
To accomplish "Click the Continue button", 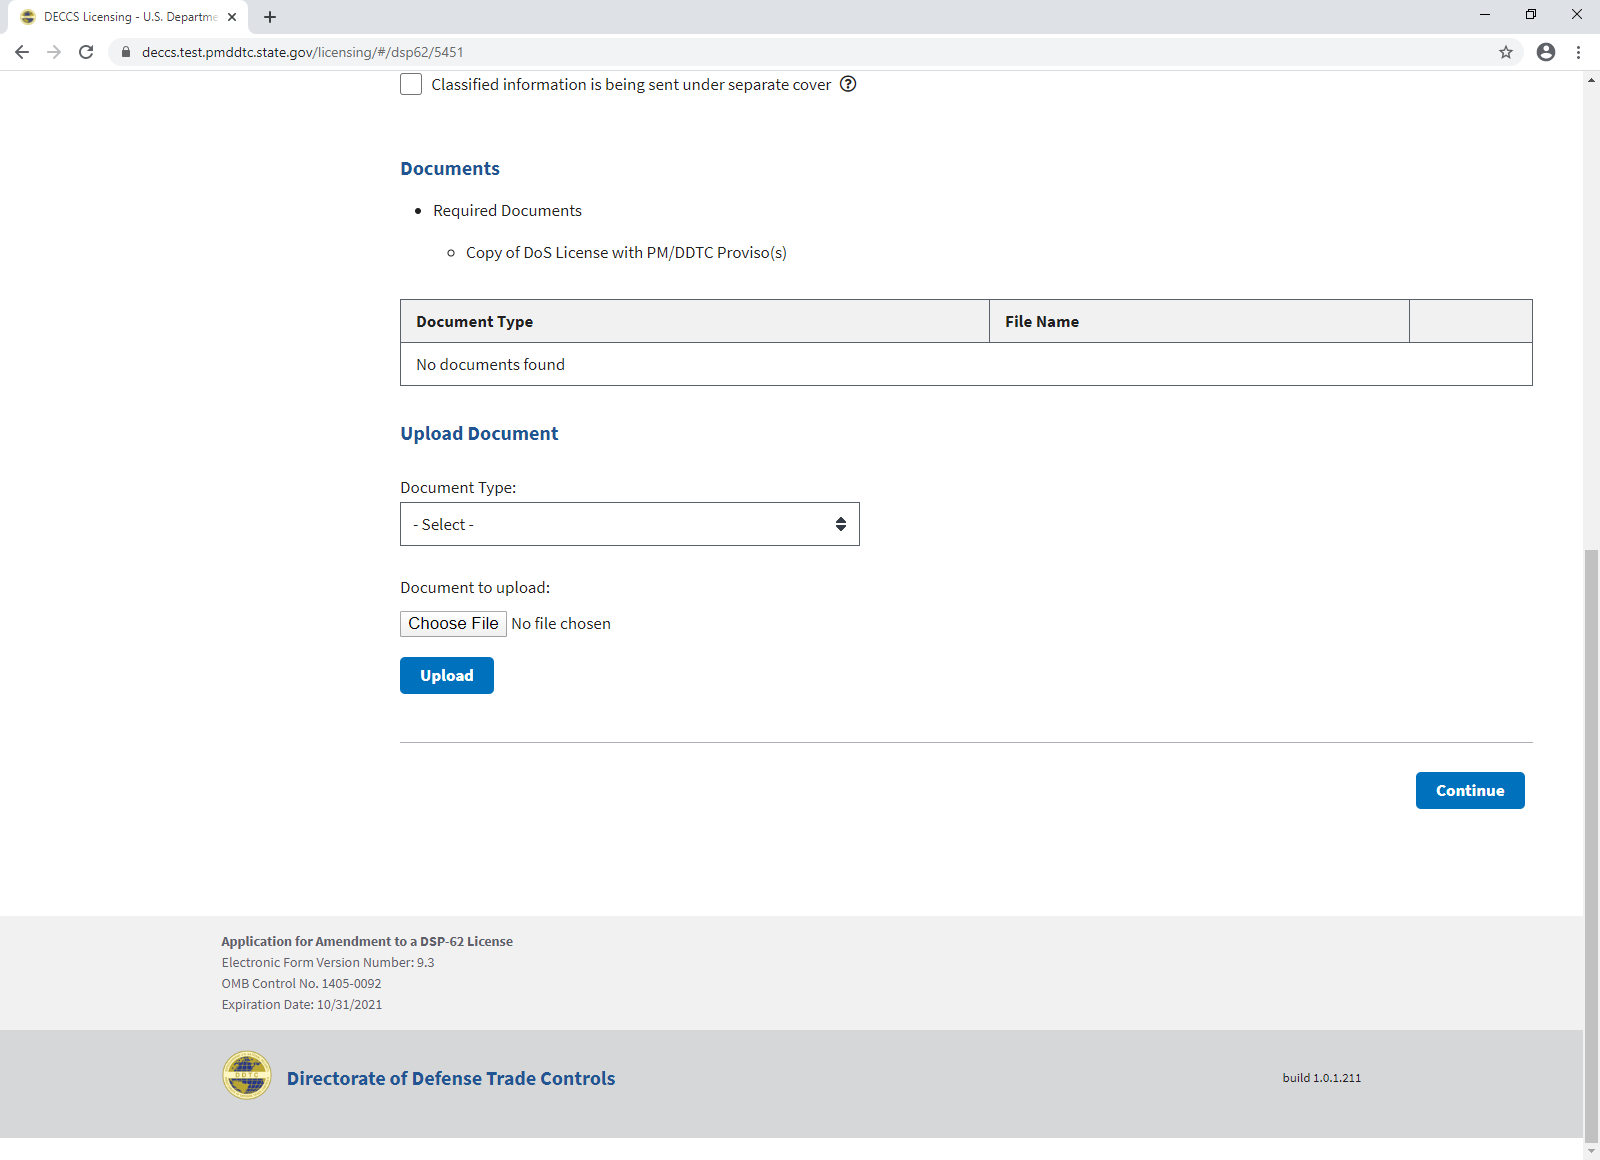I will pos(1469,790).
